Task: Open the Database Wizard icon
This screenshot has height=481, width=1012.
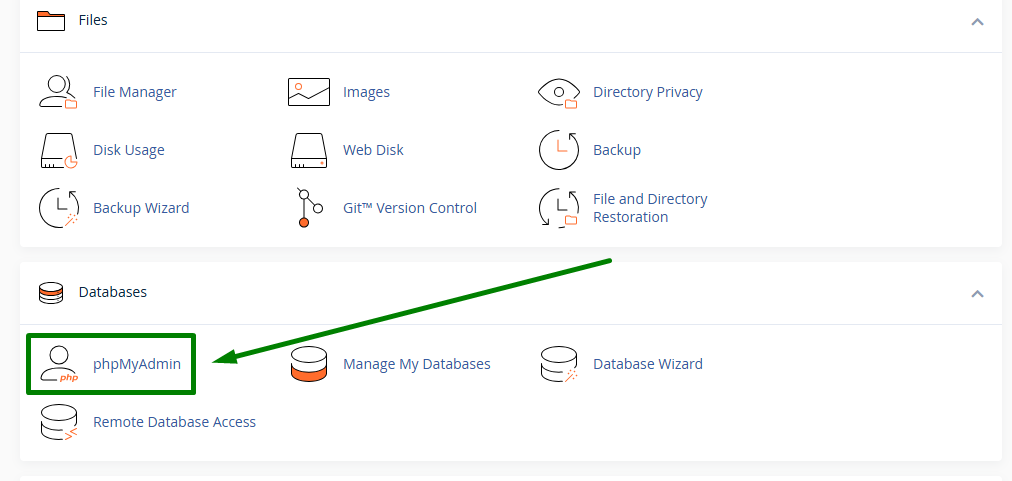Action: click(558, 364)
